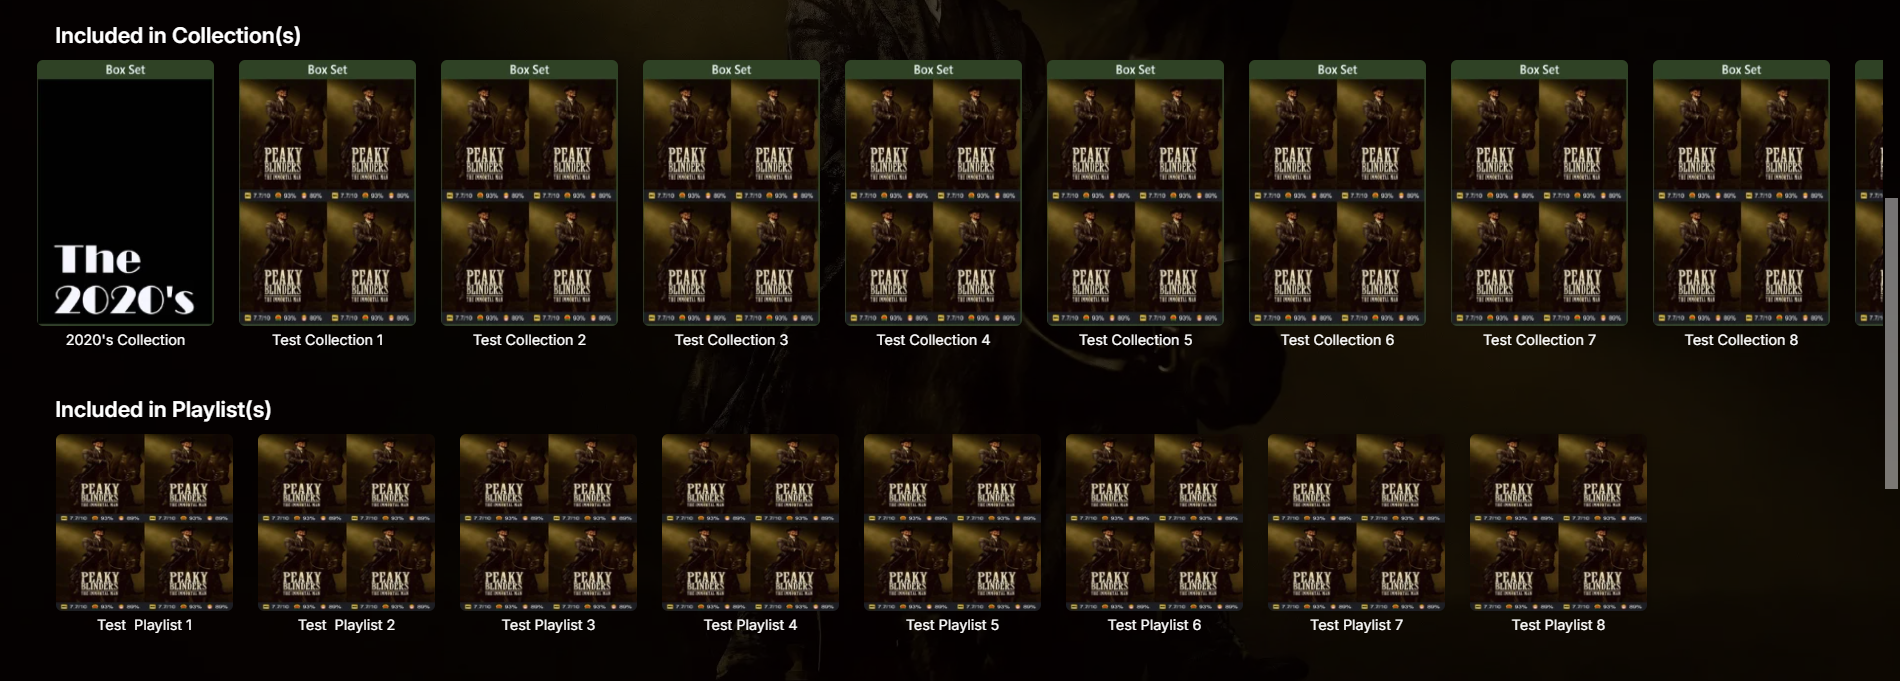The width and height of the screenshot is (1900, 681).
Task: Click the vertical page scrollbar thumb
Action: (1891, 343)
